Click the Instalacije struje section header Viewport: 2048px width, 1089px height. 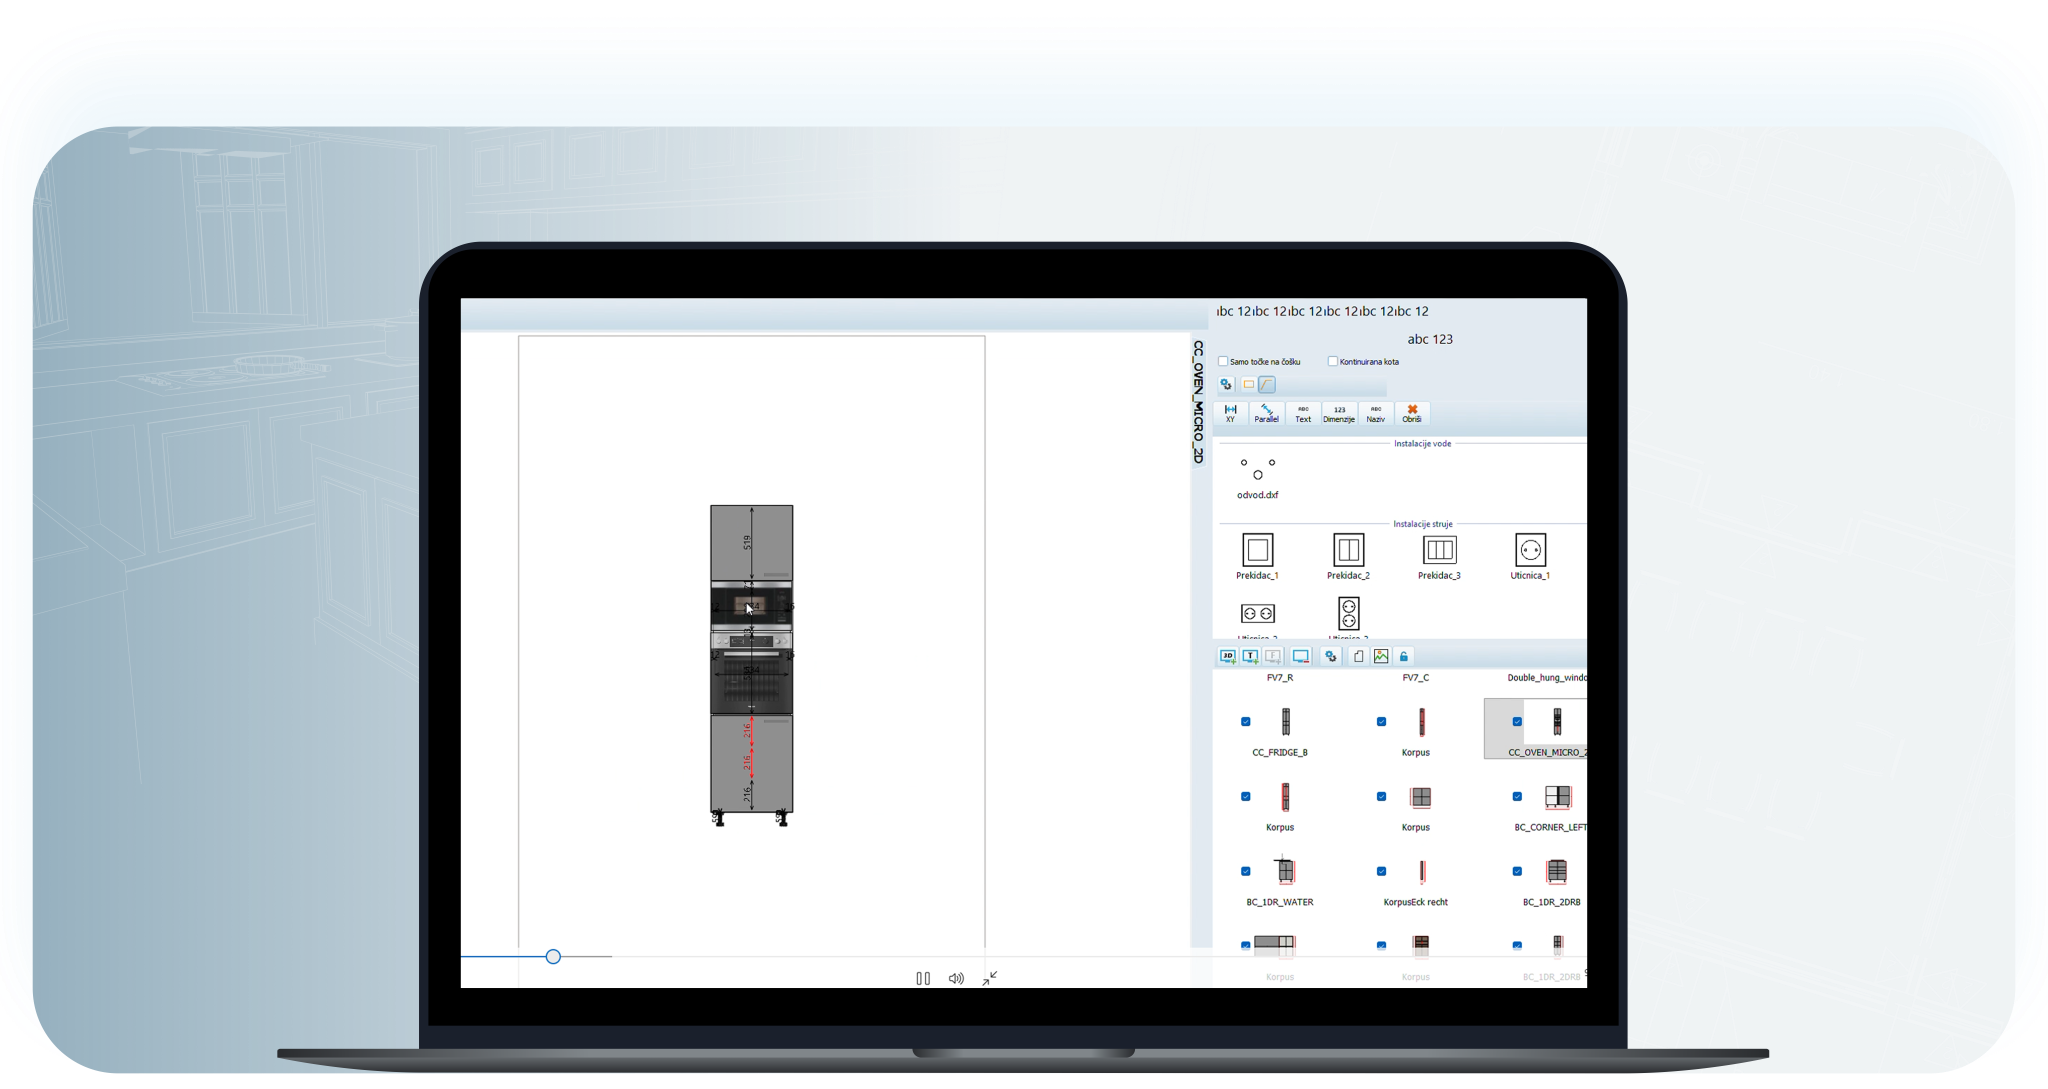tap(1423, 524)
